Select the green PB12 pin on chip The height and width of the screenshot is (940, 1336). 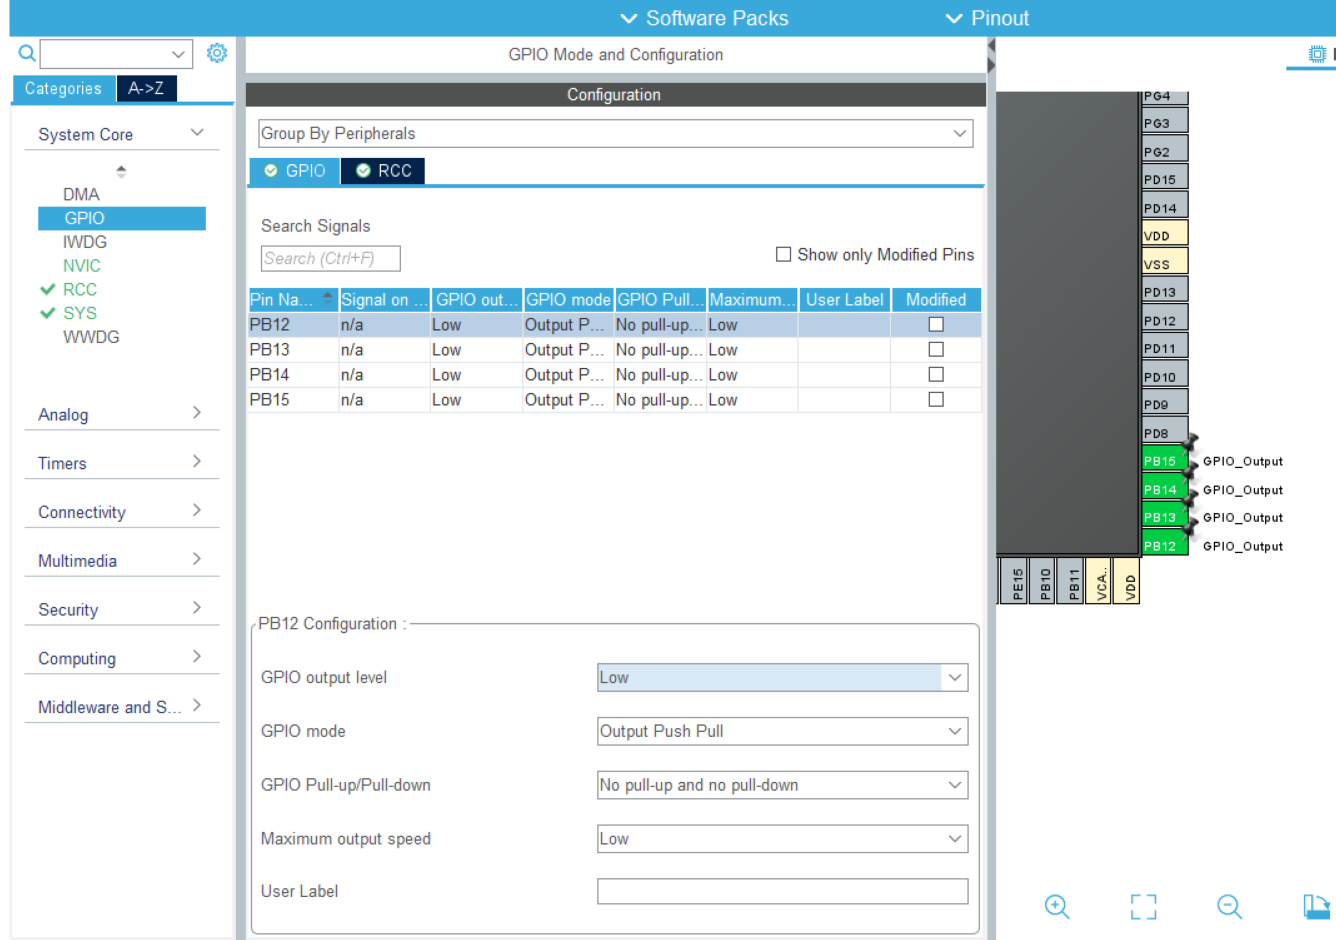coord(1164,545)
